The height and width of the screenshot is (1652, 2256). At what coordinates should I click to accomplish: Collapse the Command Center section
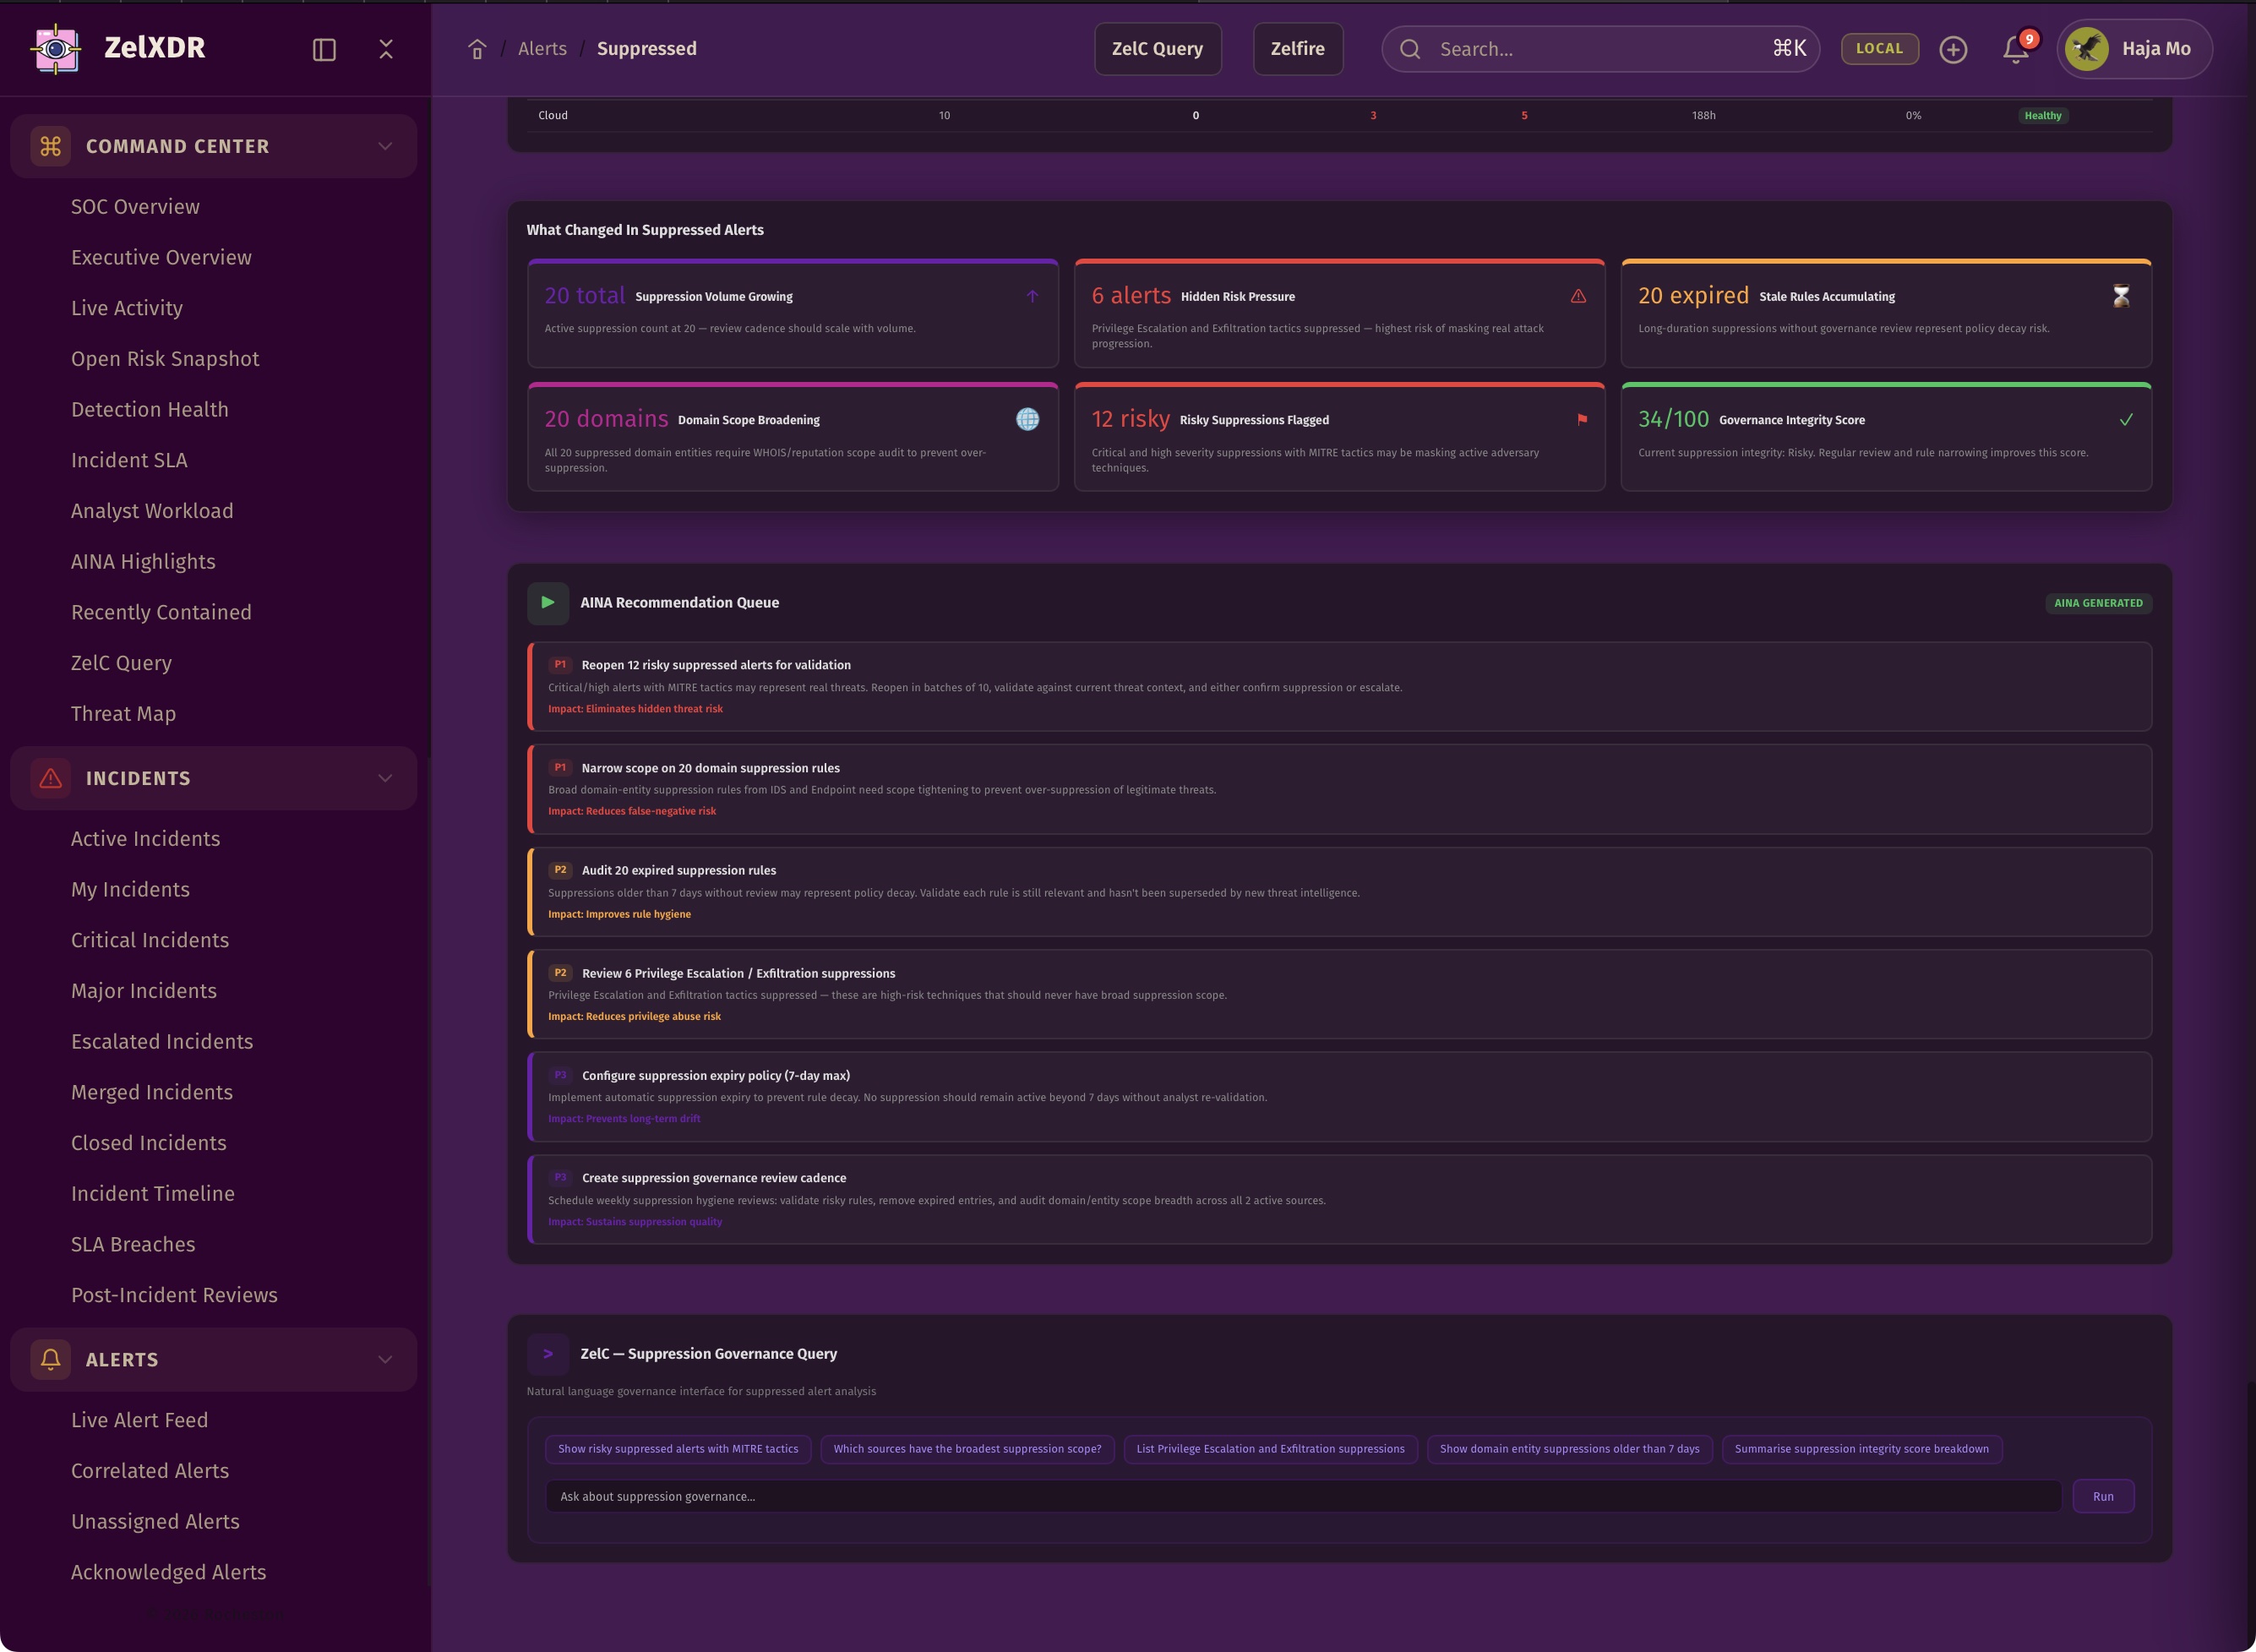click(385, 146)
